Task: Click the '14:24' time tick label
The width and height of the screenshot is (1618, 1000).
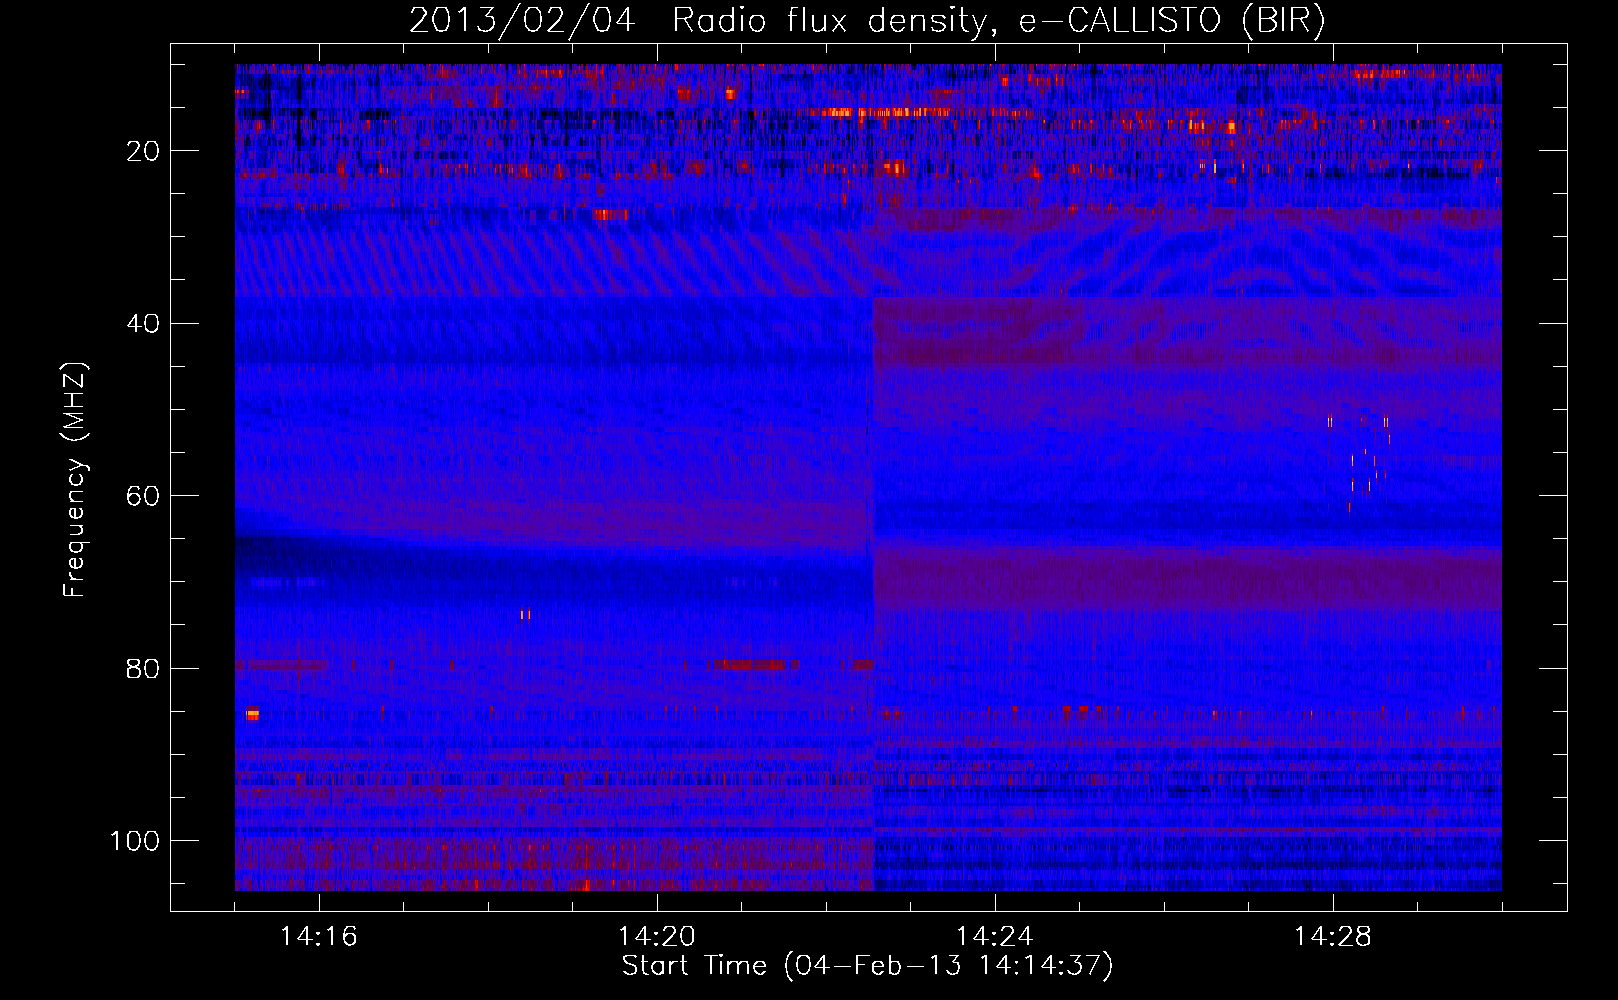Action: [x=995, y=937]
